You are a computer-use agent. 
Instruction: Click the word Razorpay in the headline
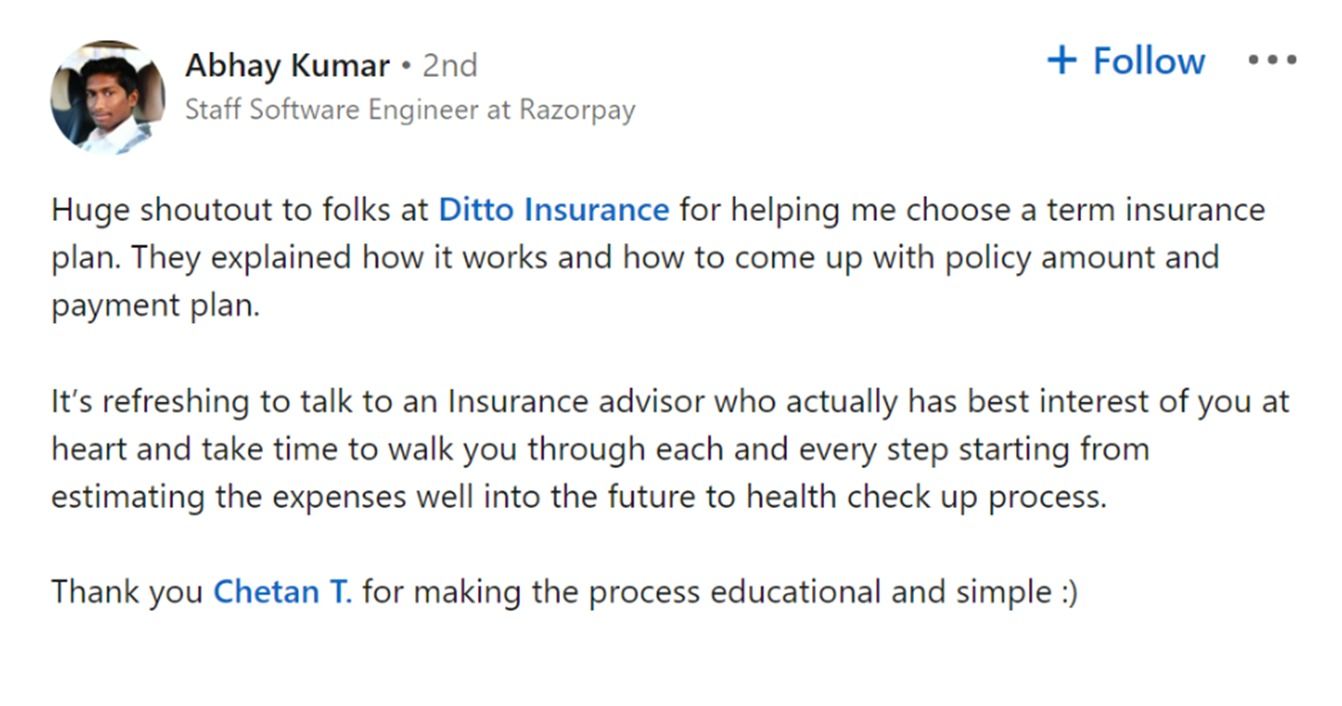pyautogui.click(x=577, y=109)
